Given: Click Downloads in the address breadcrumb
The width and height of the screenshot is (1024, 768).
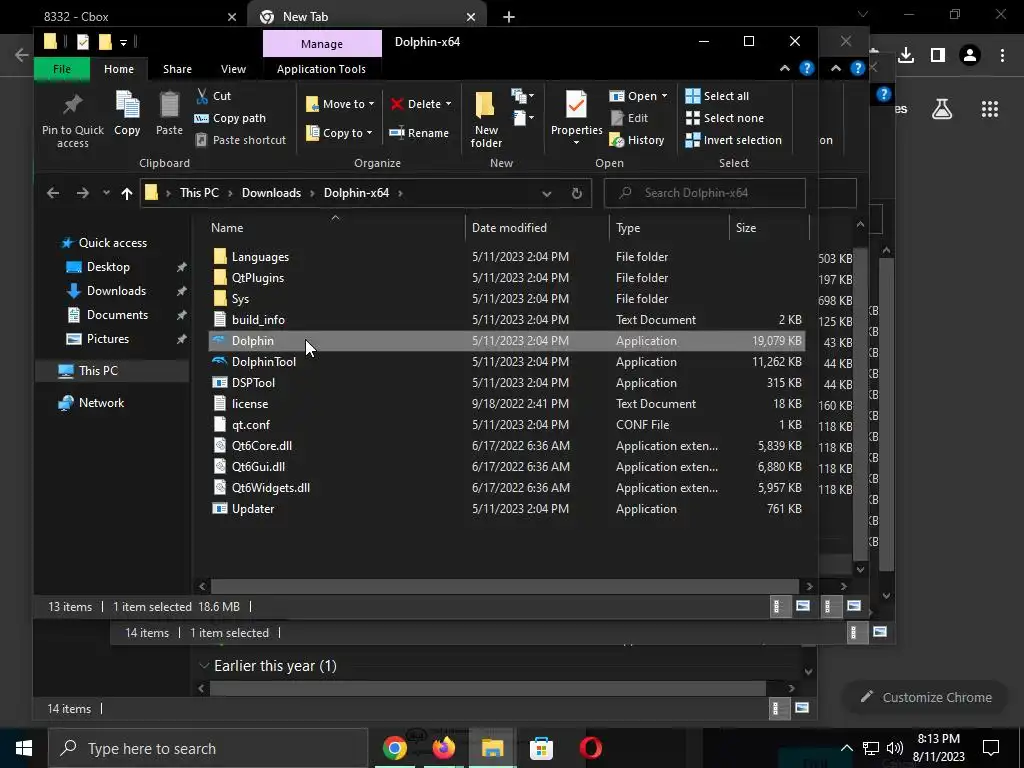Looking at the screenshot, I should click(x=271, y=193).
